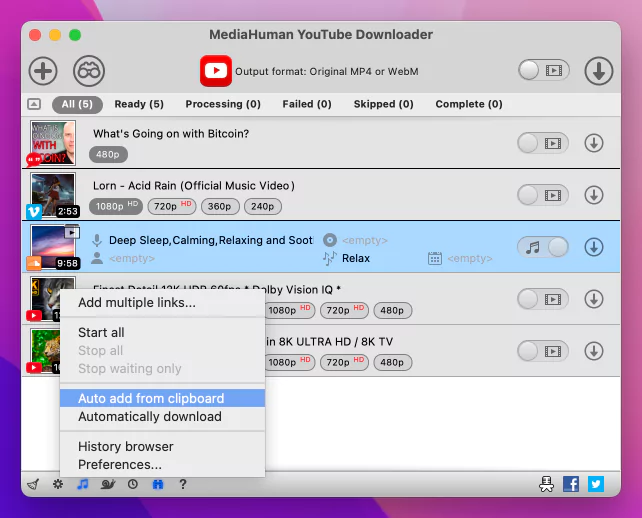Toggle video mode switch on Dolby Vision row
The width and height of the screenshot is (642, 518).
(543, 299)
